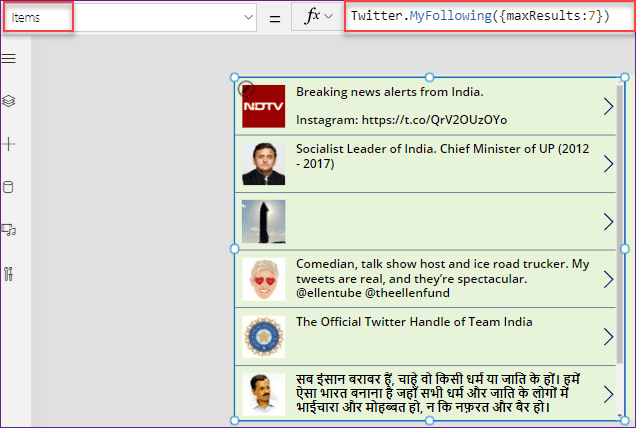Open the hamburger menu in left sidebar
Screen dimensions: 636x428
[9, 58]
